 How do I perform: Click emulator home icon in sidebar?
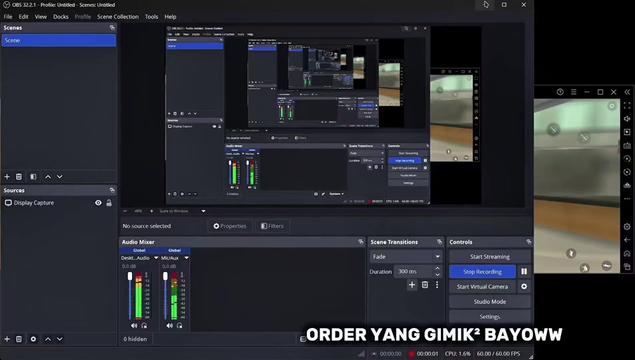click(x=627, y=253)
